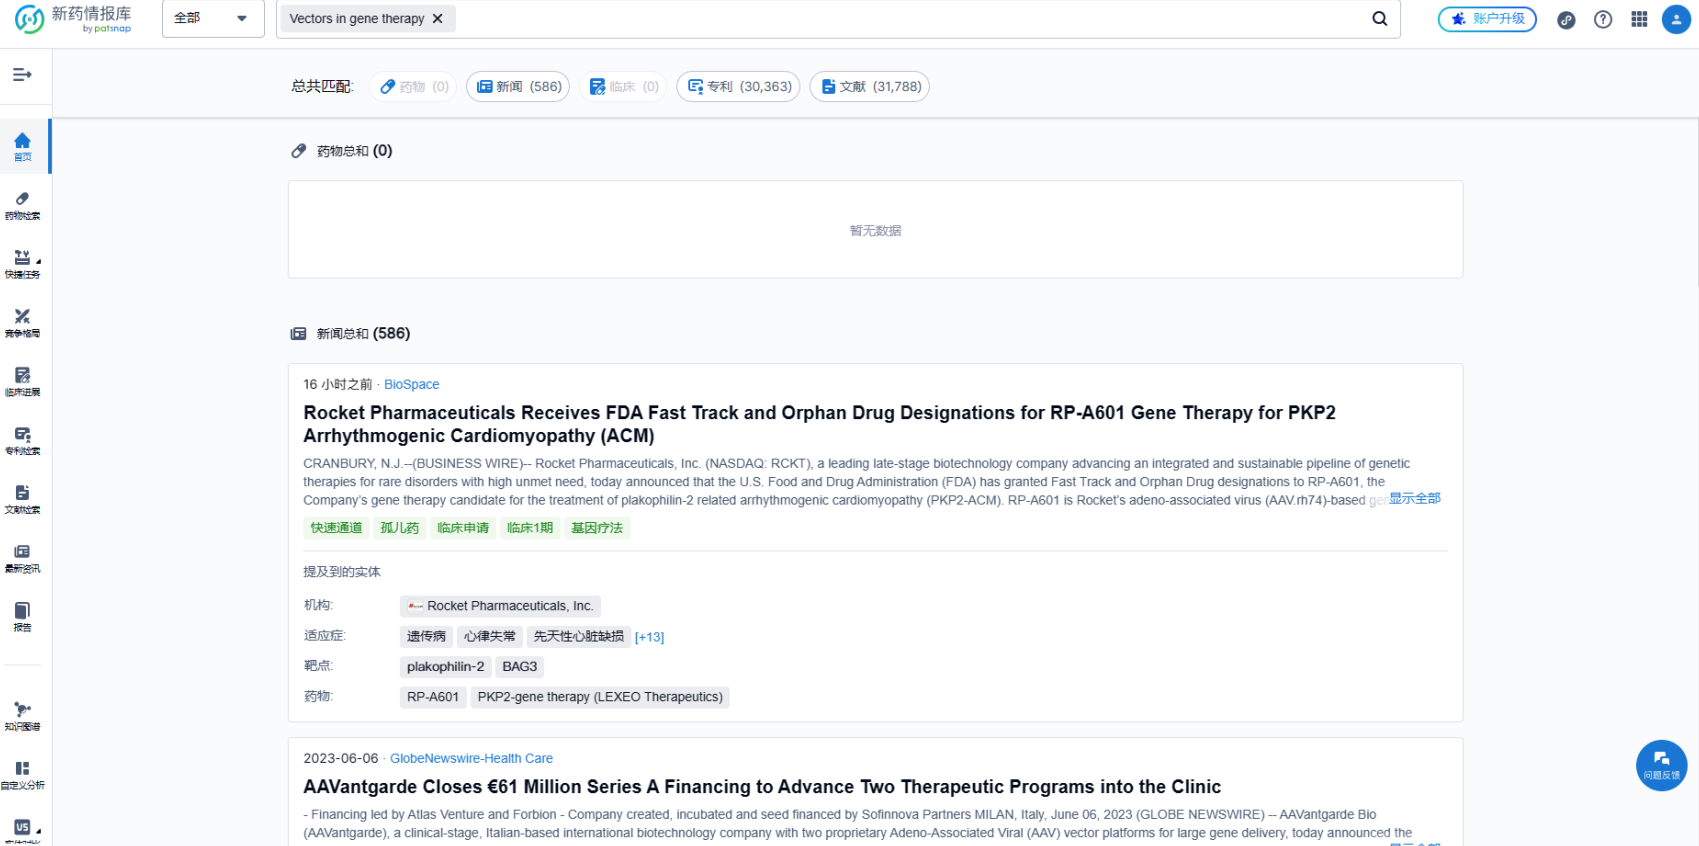Open the Rocket Pharmaceuticals FDA Fast Track article
Viewport: 1699px width, 846px height.
coord(819,424)
